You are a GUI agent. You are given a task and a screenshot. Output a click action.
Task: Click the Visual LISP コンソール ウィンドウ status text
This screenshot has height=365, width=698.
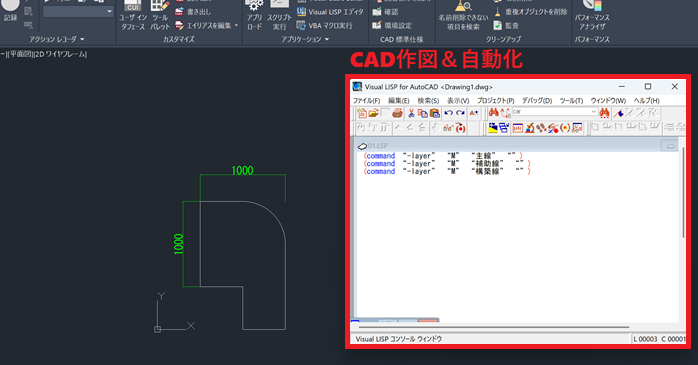[399, 339]
